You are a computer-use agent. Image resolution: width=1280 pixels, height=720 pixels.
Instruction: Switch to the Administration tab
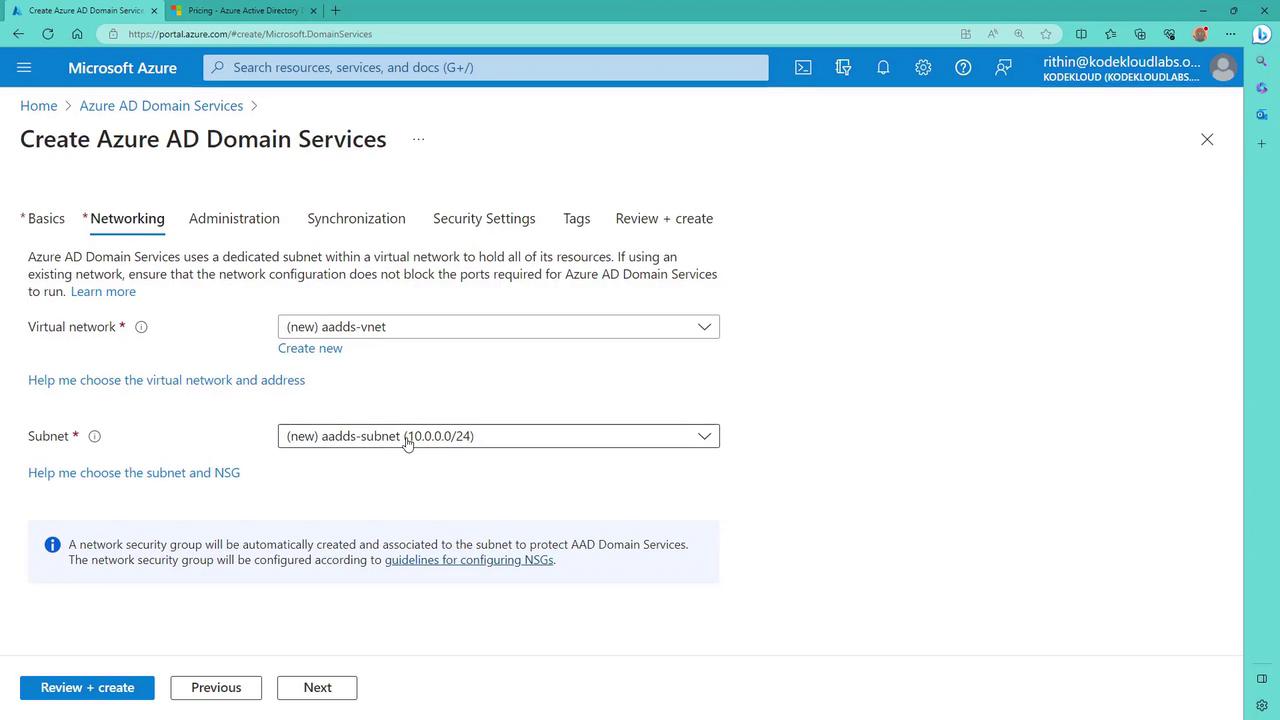click(234, 218)
